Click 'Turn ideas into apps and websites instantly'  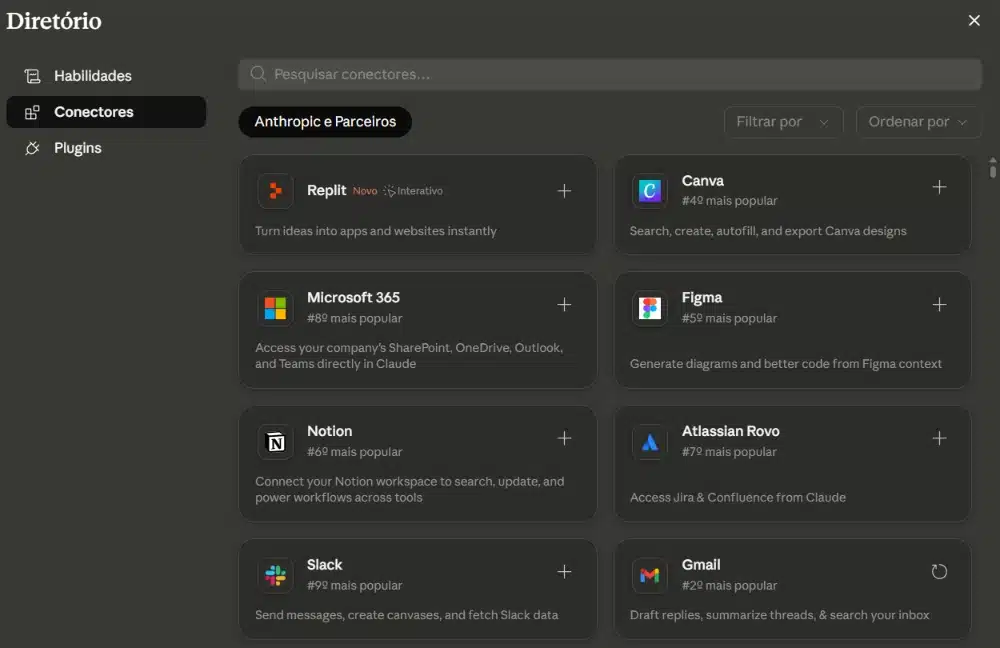(x=376, y=231)
